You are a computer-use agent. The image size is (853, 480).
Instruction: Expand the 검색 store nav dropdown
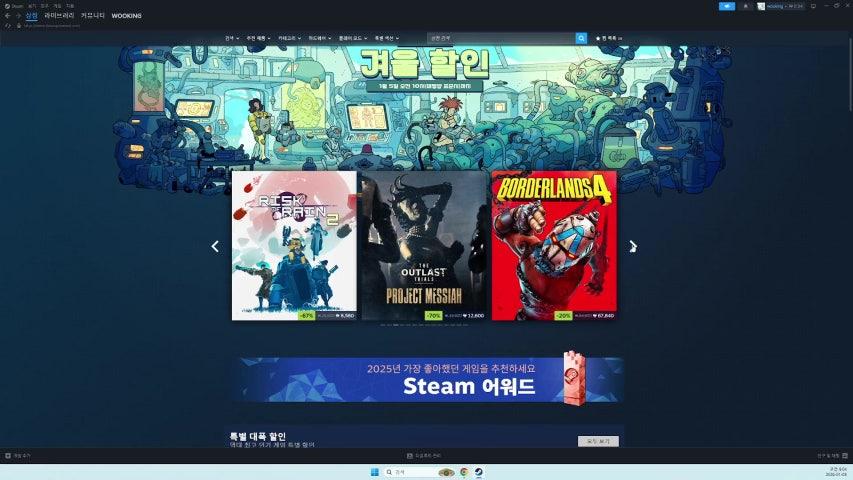click(232, 38)
